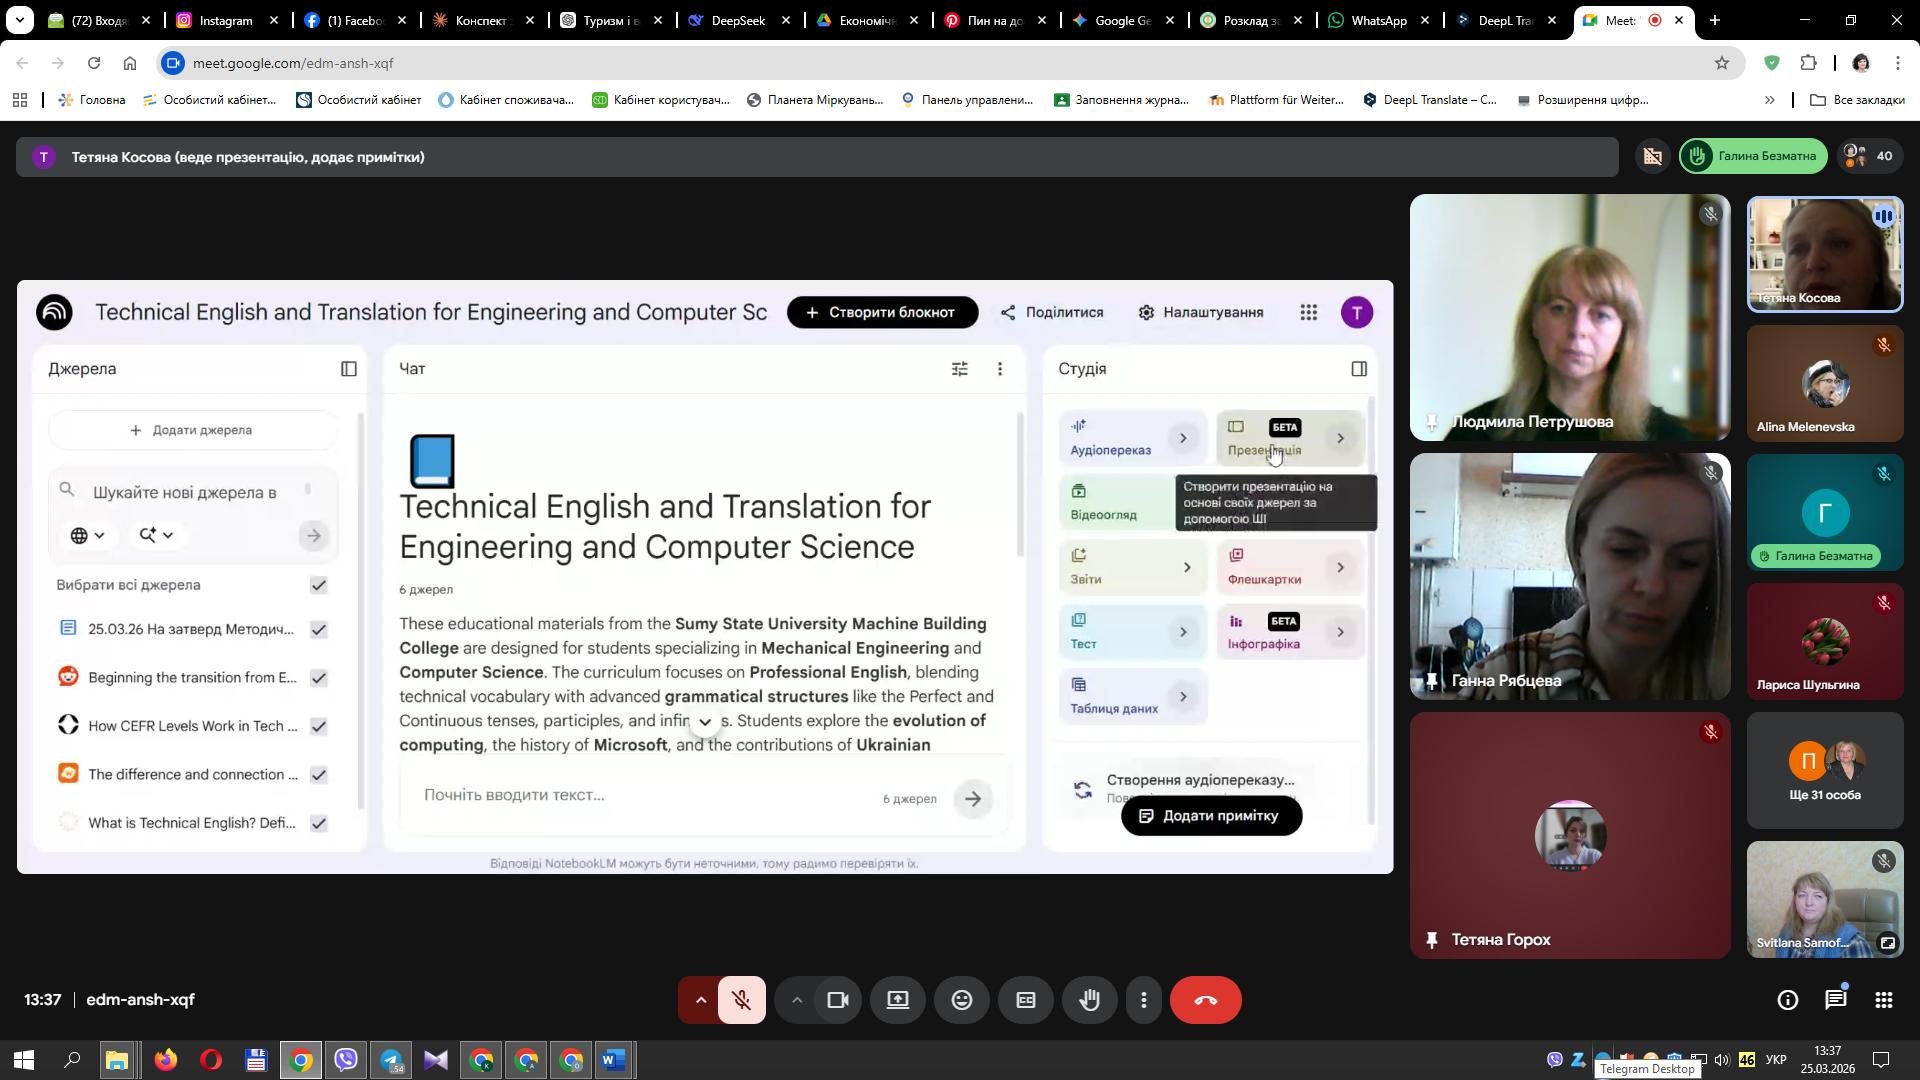1920x1080 pixels.
Task: Unmute the microphone button
Action: pos(741,1000)
